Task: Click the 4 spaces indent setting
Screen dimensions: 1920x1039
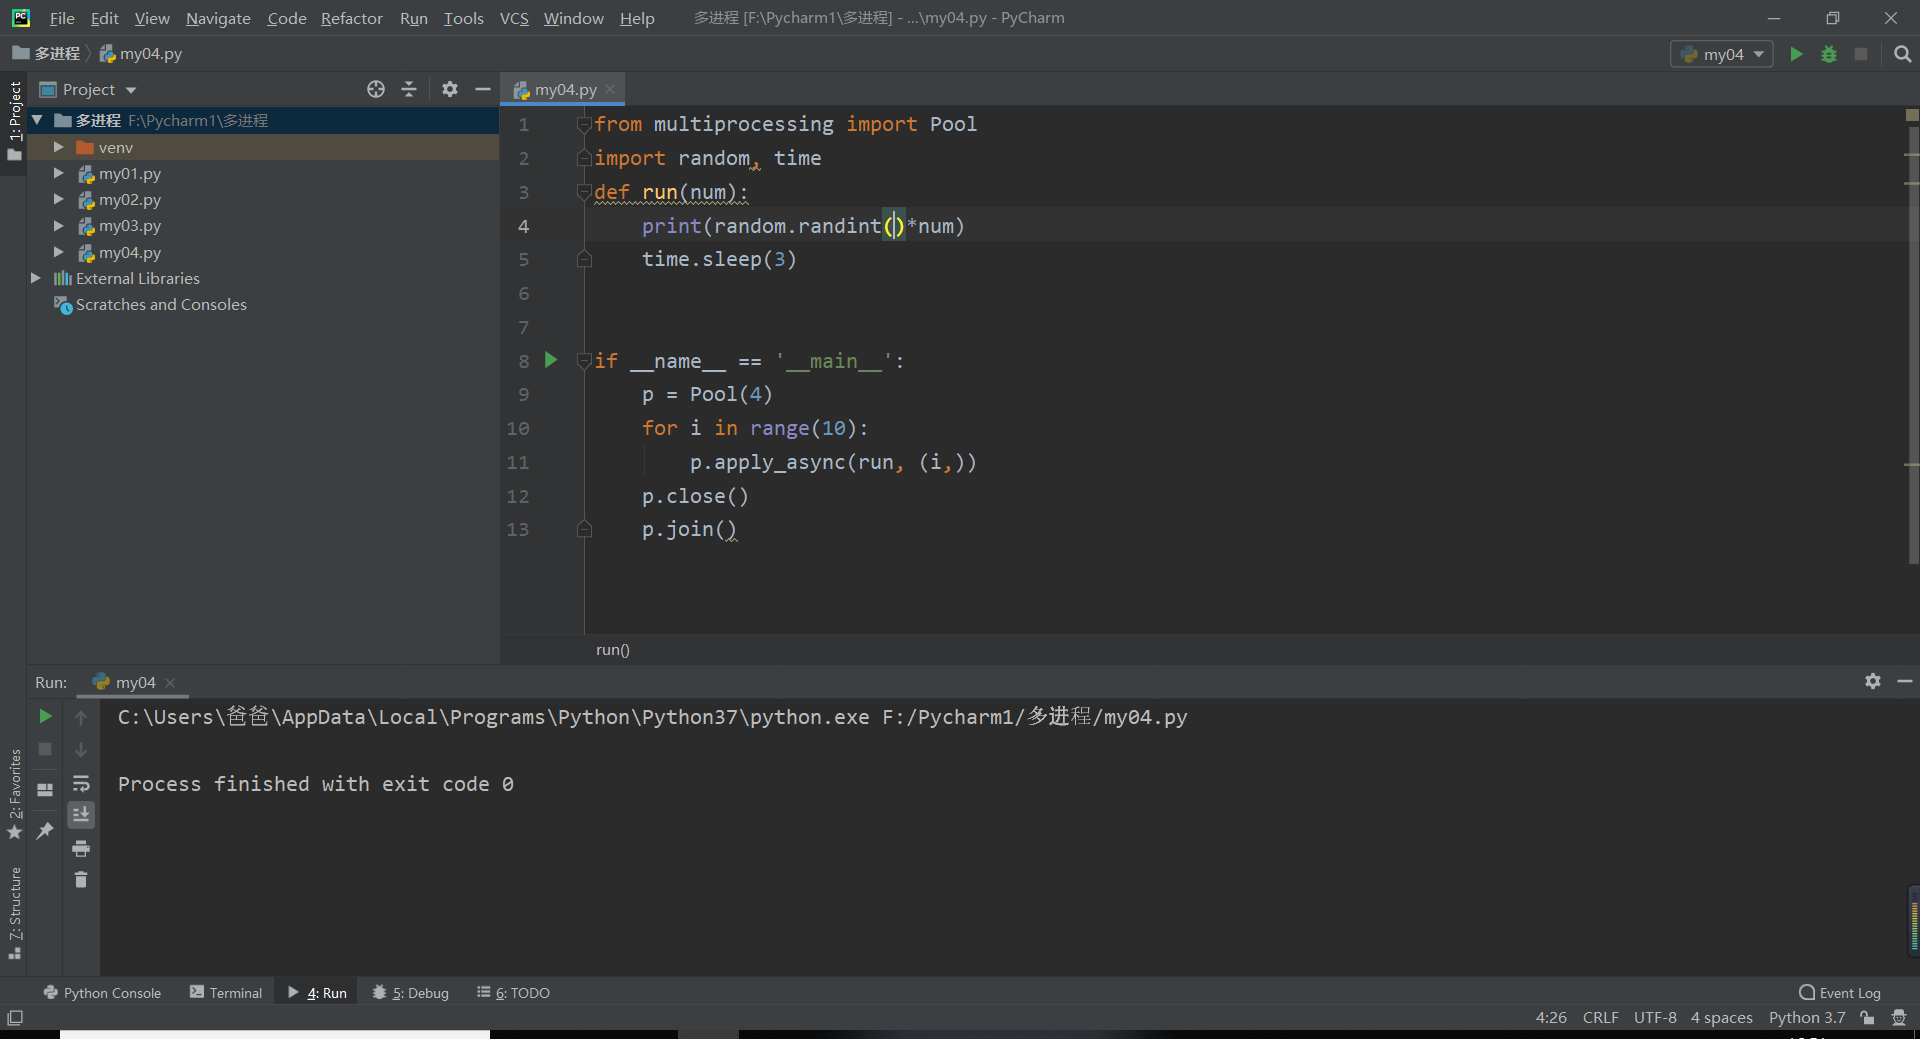Action: 1721,1018
